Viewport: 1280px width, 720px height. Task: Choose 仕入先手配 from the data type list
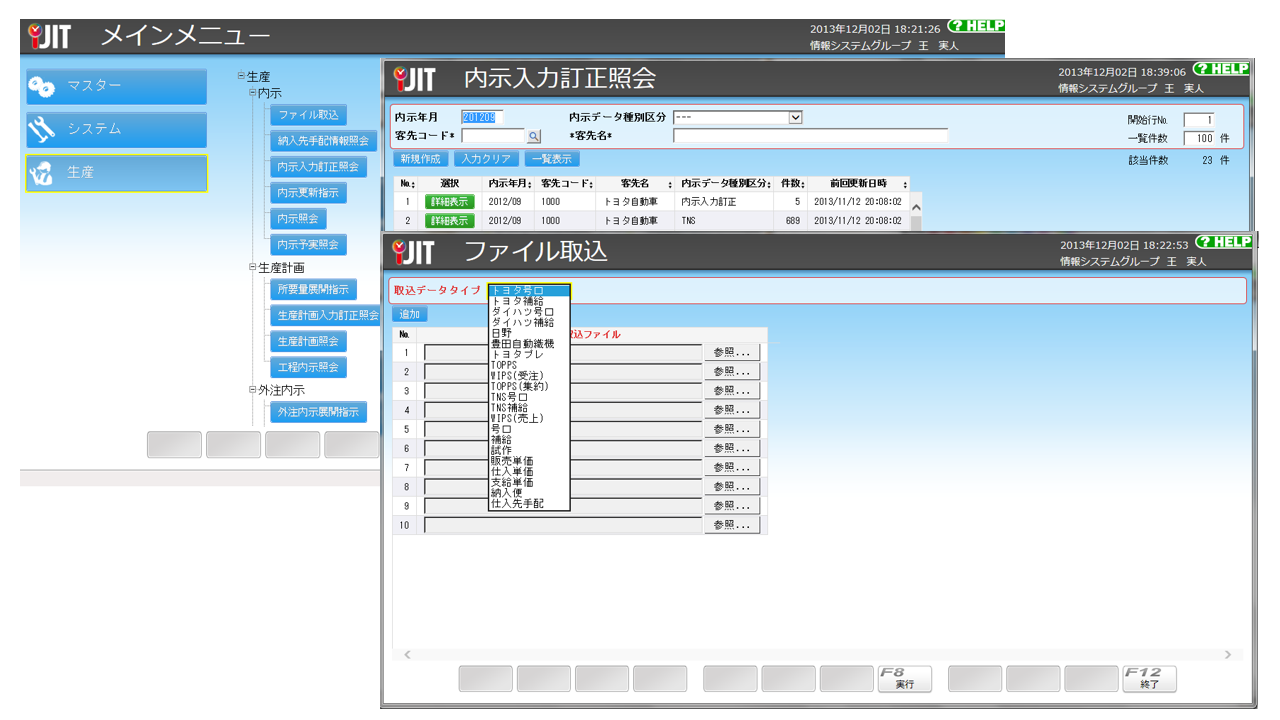point(529,504)
